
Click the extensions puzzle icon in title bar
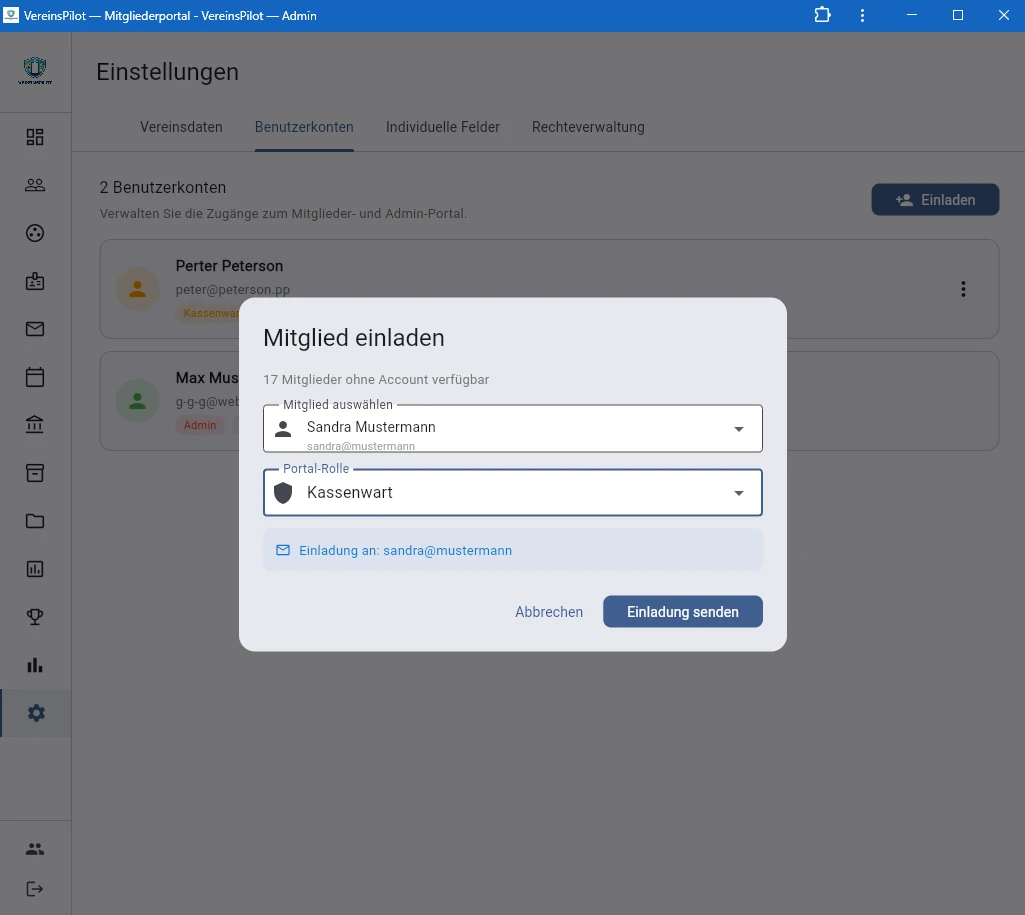(822, 15)
